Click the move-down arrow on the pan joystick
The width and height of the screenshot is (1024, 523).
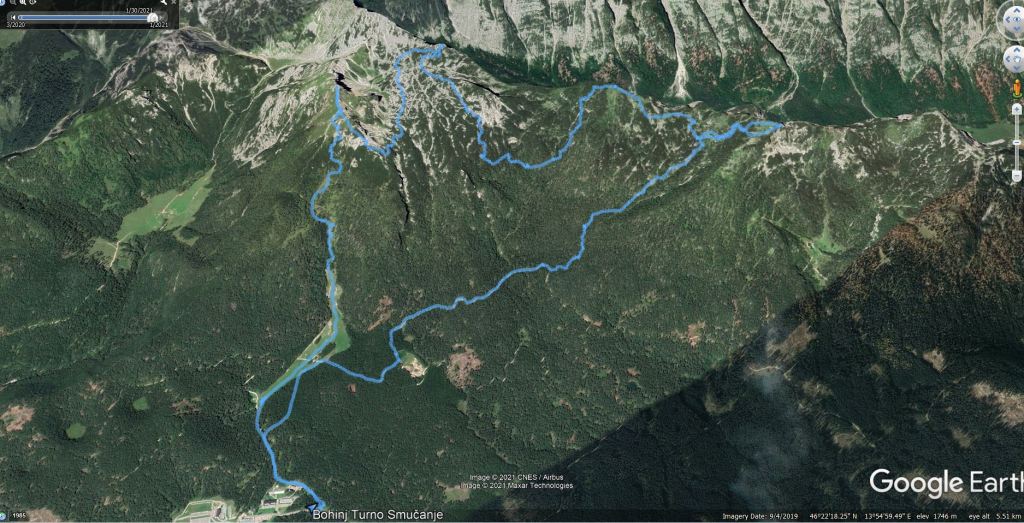click(x=1017, y=69)
